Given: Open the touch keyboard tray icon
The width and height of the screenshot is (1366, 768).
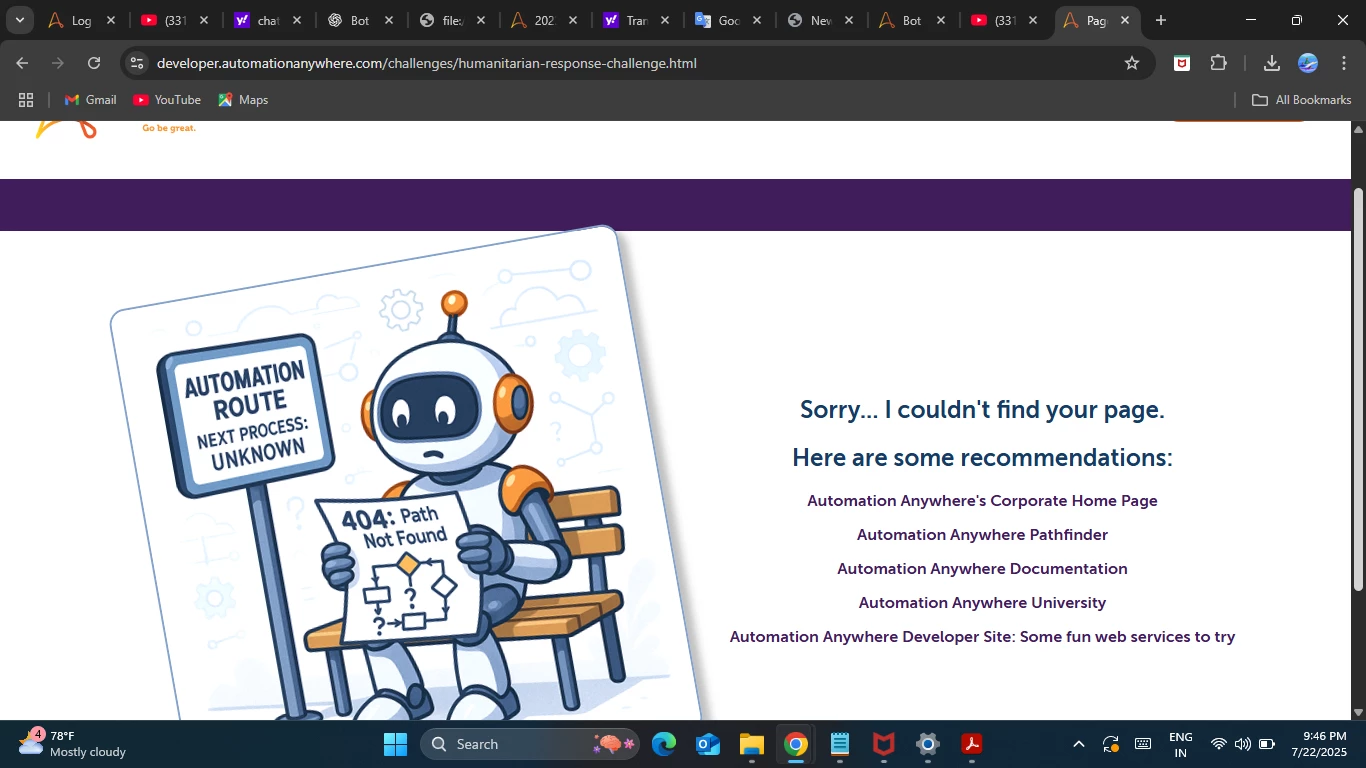Looking at the screenshot, I should tap(1143, 744).
